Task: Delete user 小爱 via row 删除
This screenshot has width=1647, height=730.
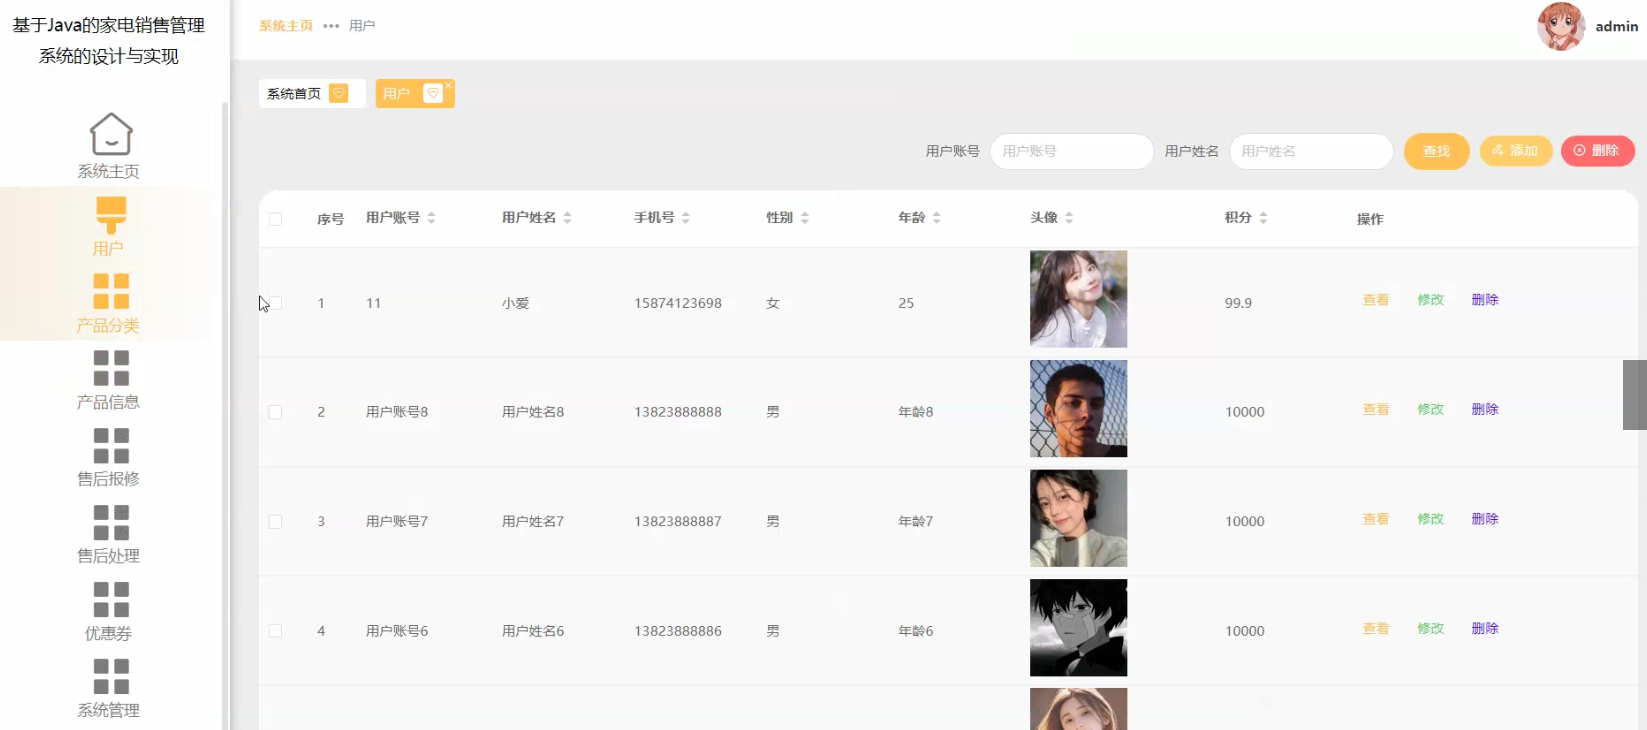Action: tap(1485, 300)
